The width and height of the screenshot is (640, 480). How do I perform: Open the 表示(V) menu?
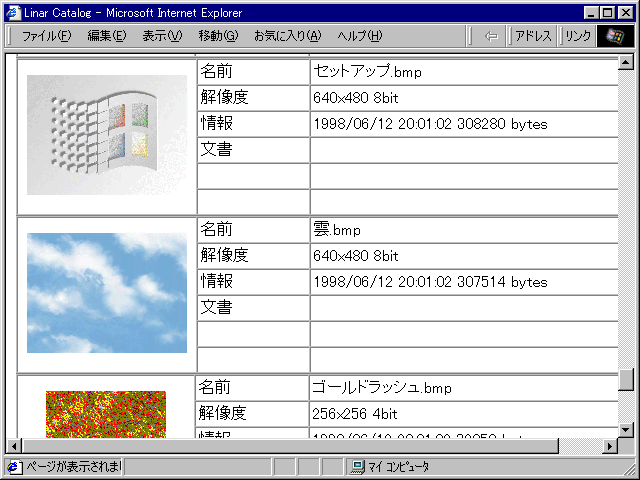[x=162, y=36]
